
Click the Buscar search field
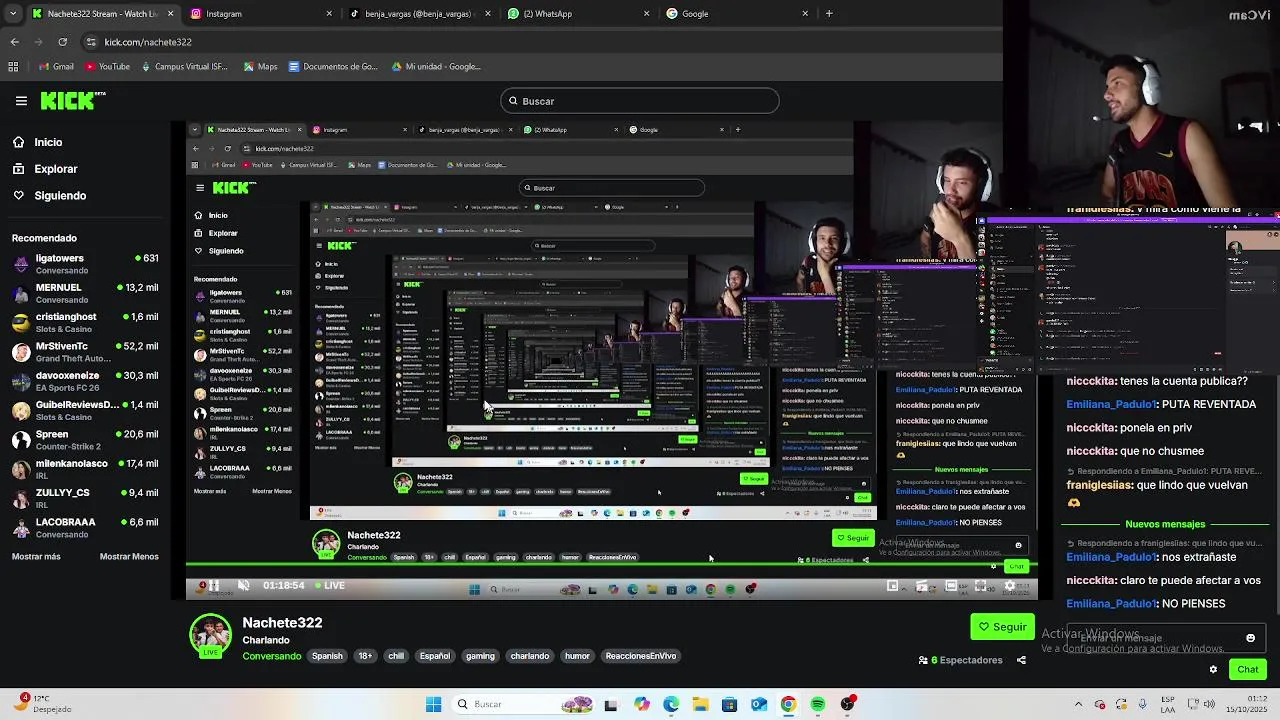pyautogui.click(x=640, y=101)
